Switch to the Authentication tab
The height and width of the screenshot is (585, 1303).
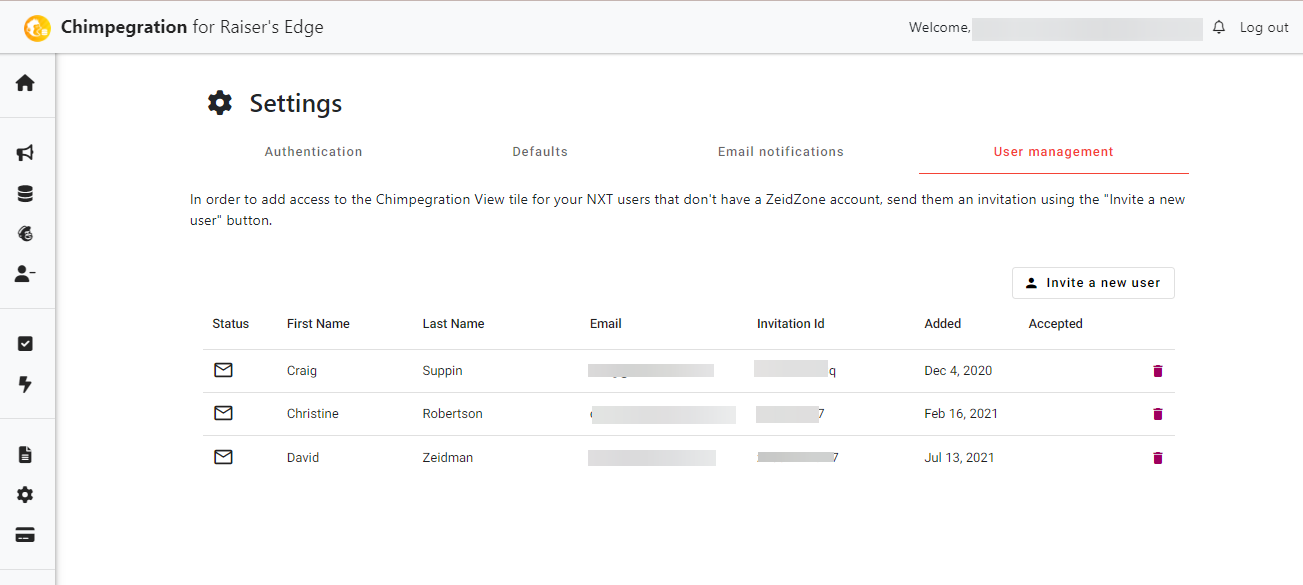[x=313, y=152]
